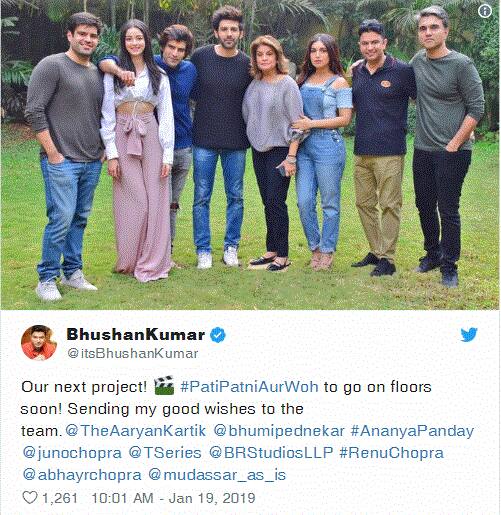Viewport: 501px width, 515px height.
Task: Open the group photo attached to tweet
Action: tap(250, 155)
